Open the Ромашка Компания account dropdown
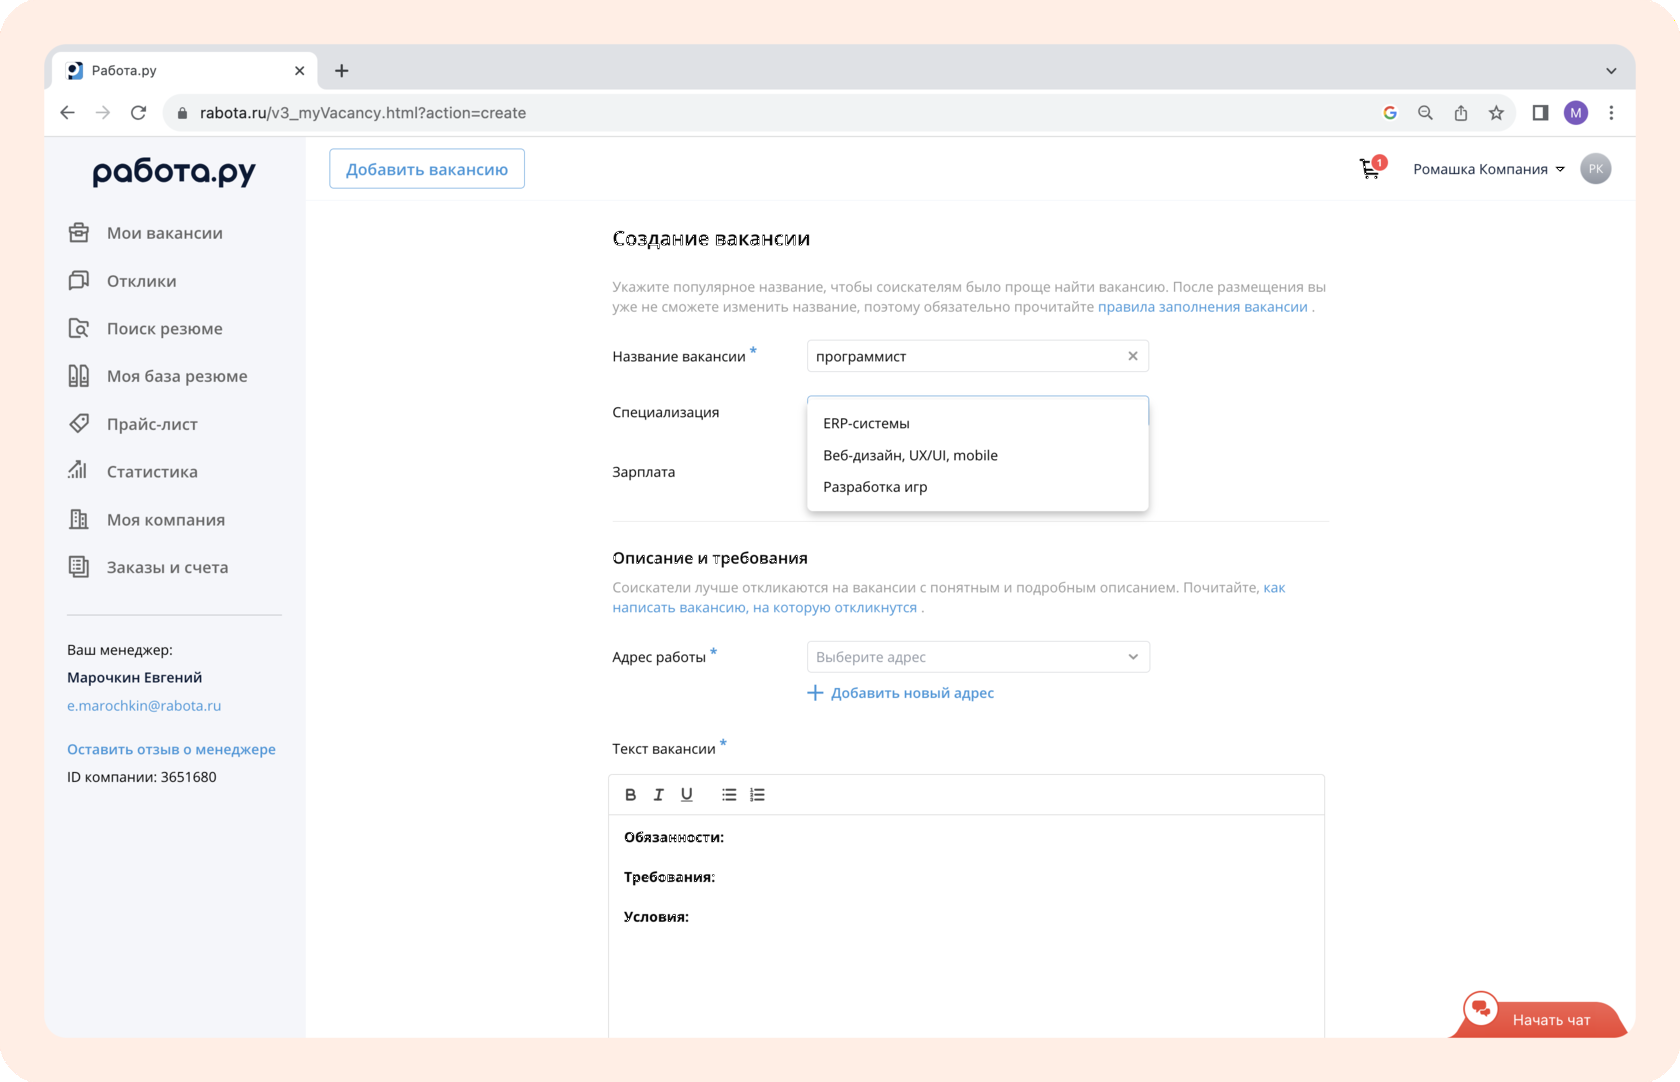 click(x=1488, y=169)
